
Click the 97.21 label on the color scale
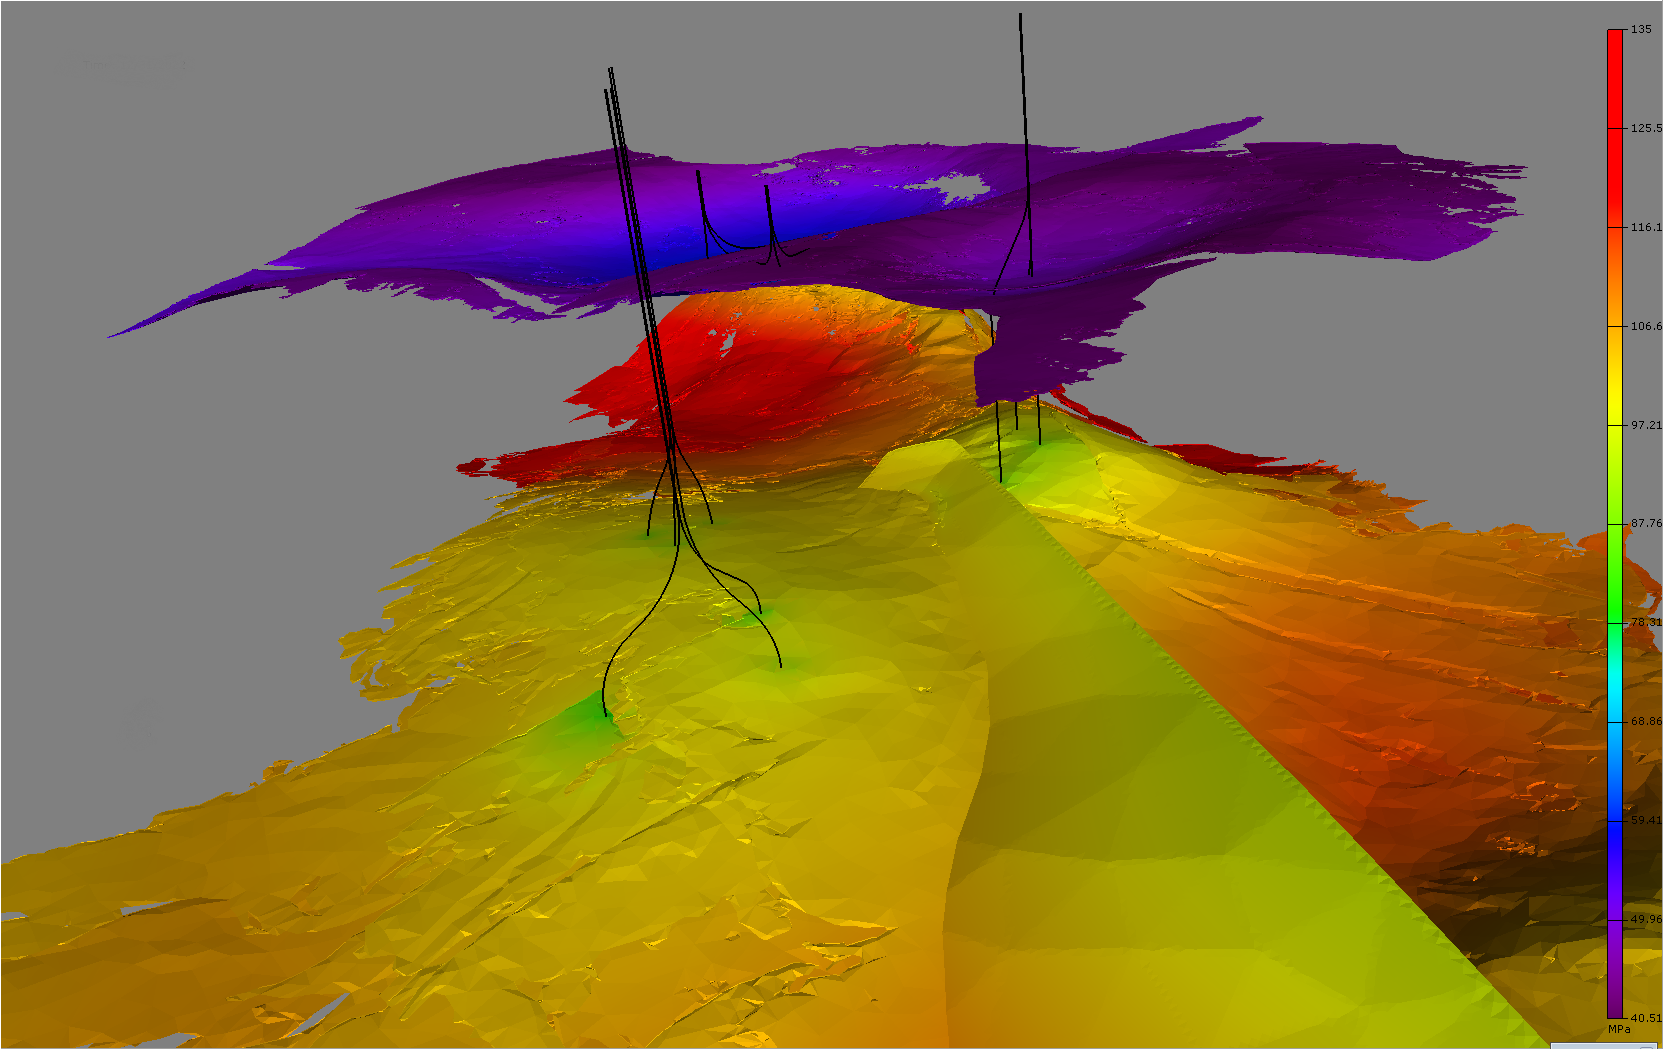(x=1646, y=425)
